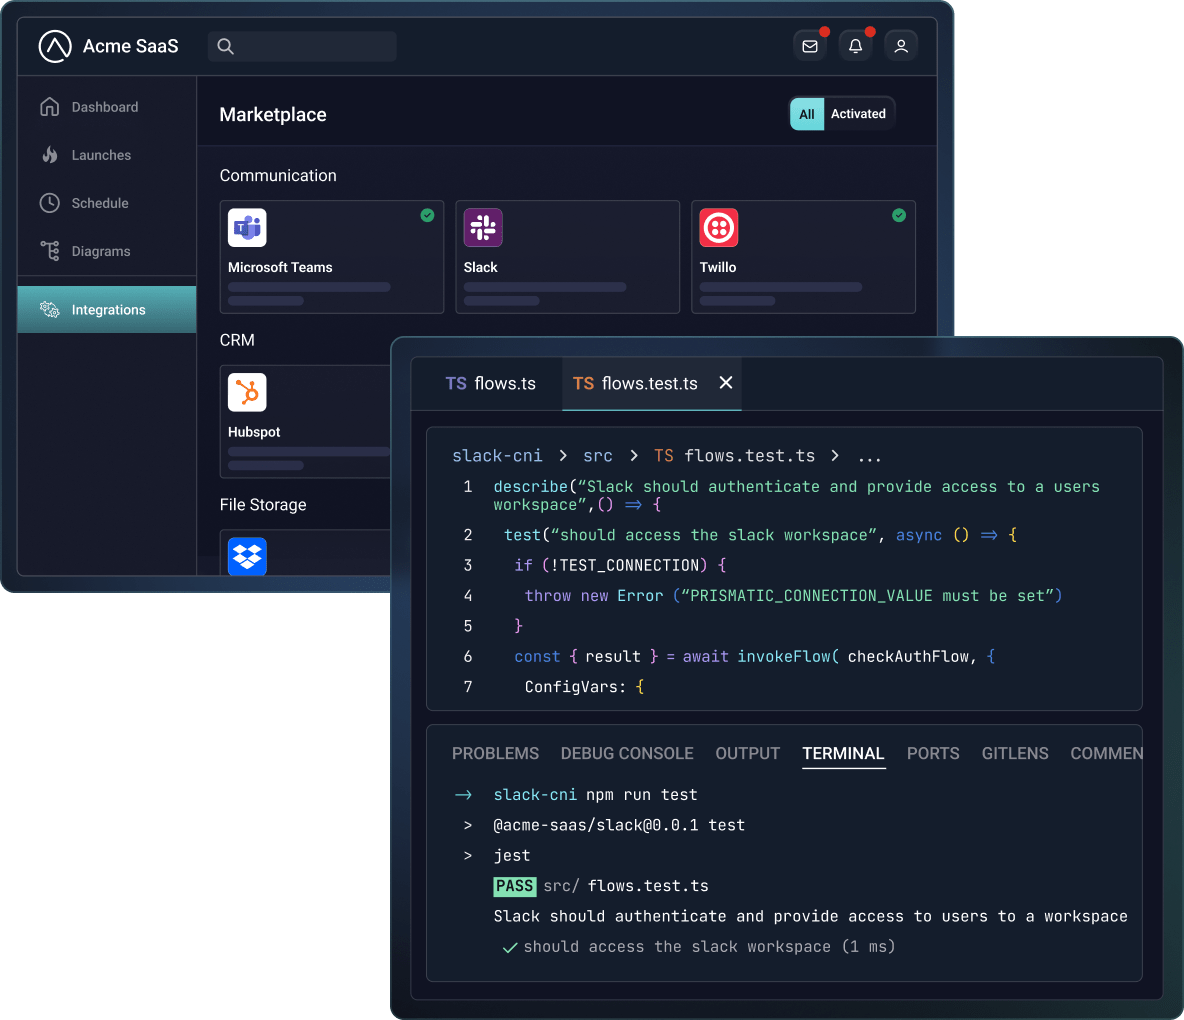Viewport: 1184px width, 1020px height.
Task: Click the Schedule clock icon
Action: pyautogui.click(x=50, y=203)
